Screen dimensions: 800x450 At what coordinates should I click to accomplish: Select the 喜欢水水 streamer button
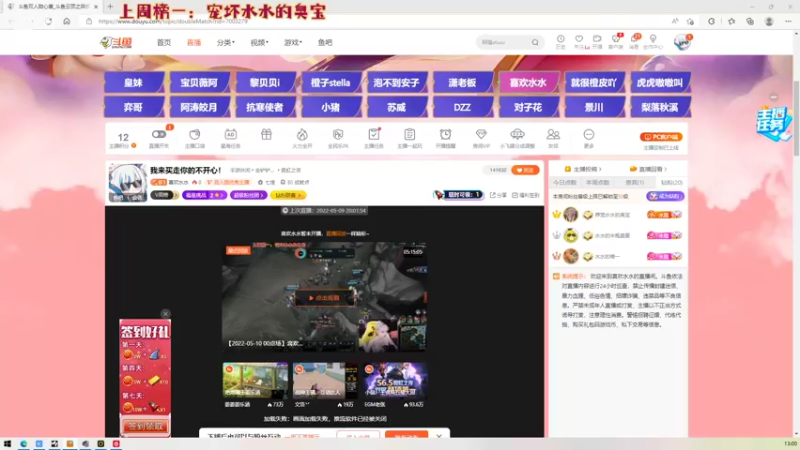point(528,82)
